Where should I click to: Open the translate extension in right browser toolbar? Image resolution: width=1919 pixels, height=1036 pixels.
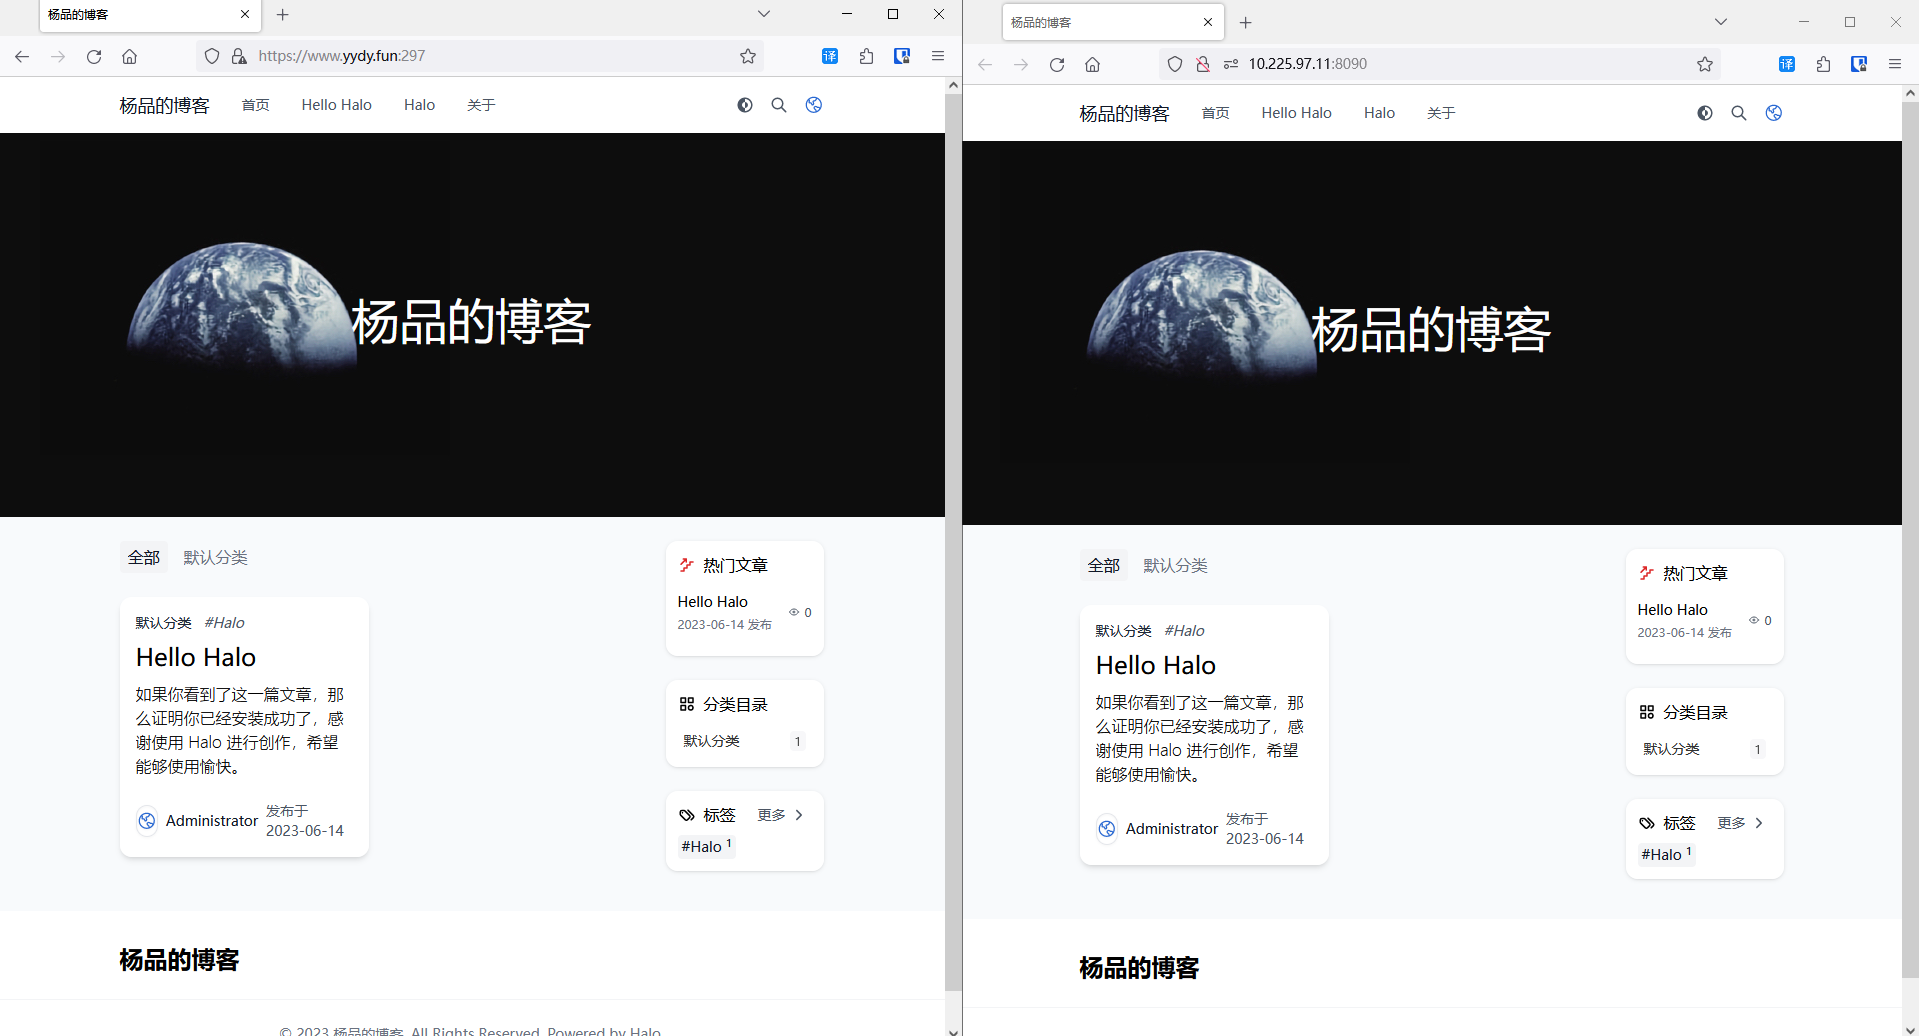point(1787,64)
